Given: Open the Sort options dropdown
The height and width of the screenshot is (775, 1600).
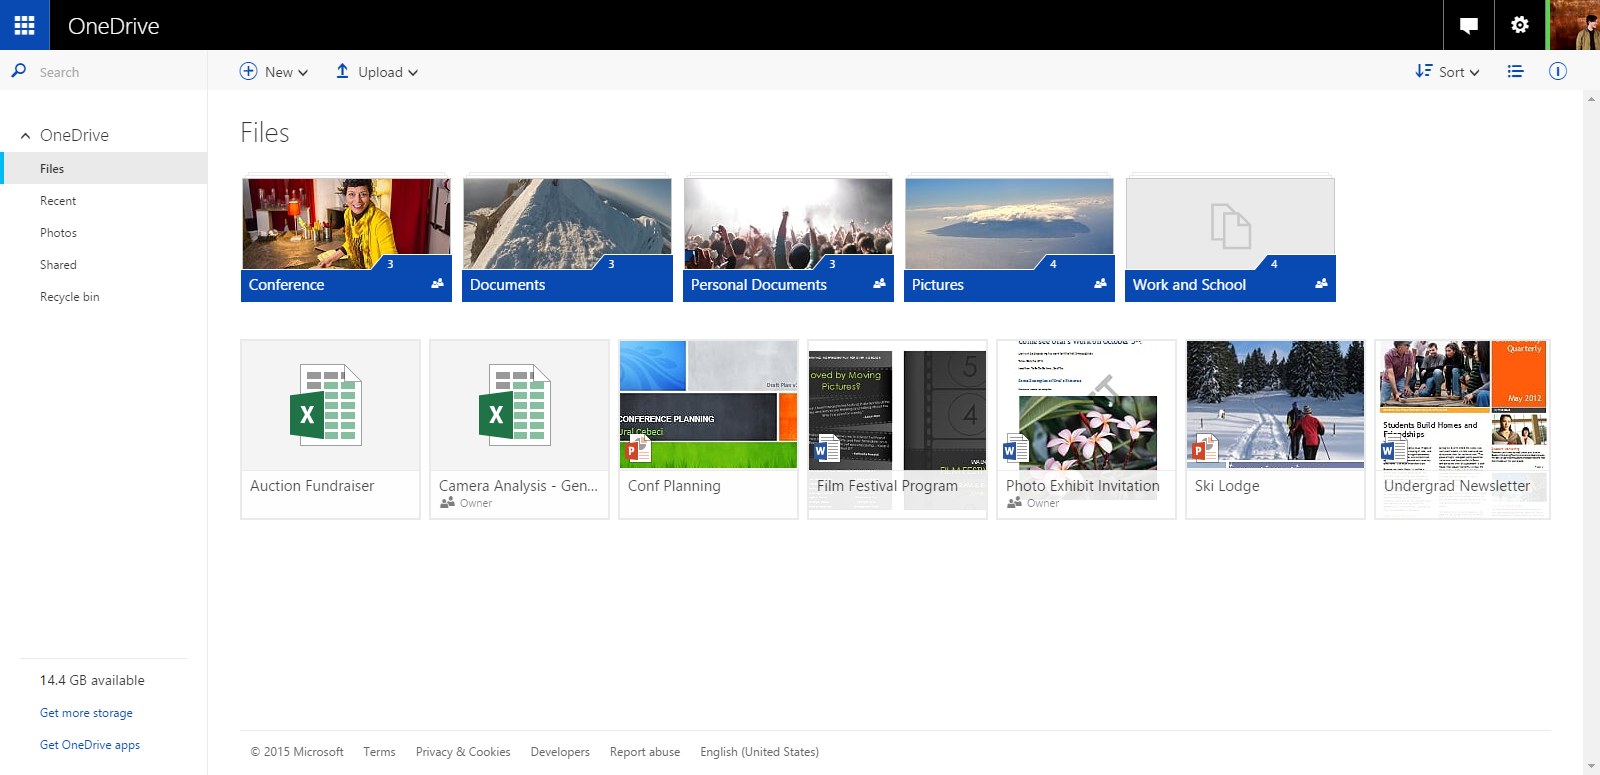Looking at the screenshot, I should [1448, 72].
